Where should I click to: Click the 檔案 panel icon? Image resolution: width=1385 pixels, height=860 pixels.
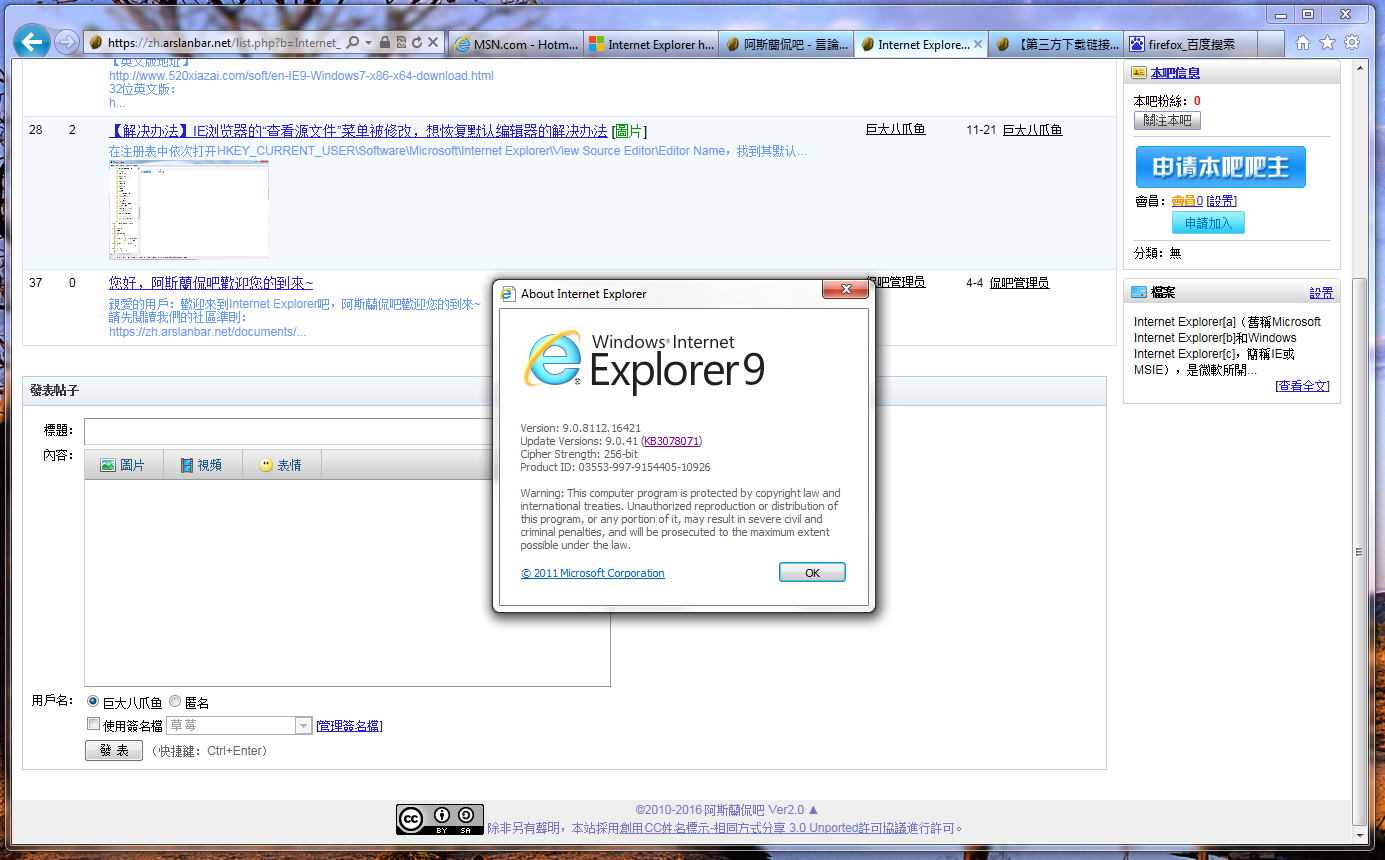point(1139,292)
